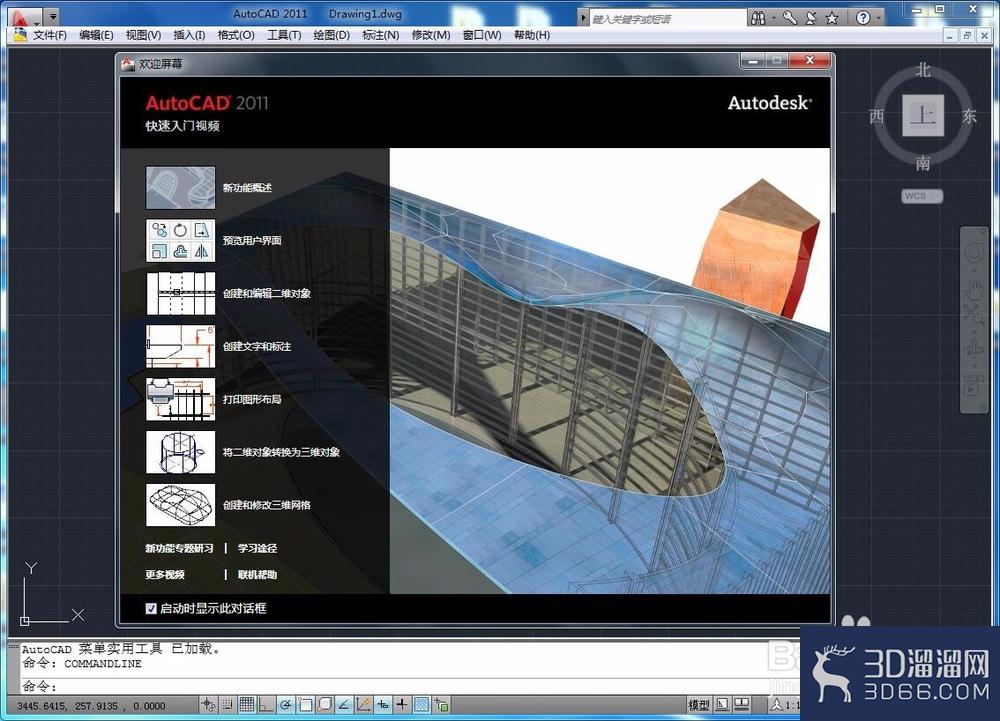Open the 新功能专题研习 link
The image size is (1000, 721).
tap(179, 548)
